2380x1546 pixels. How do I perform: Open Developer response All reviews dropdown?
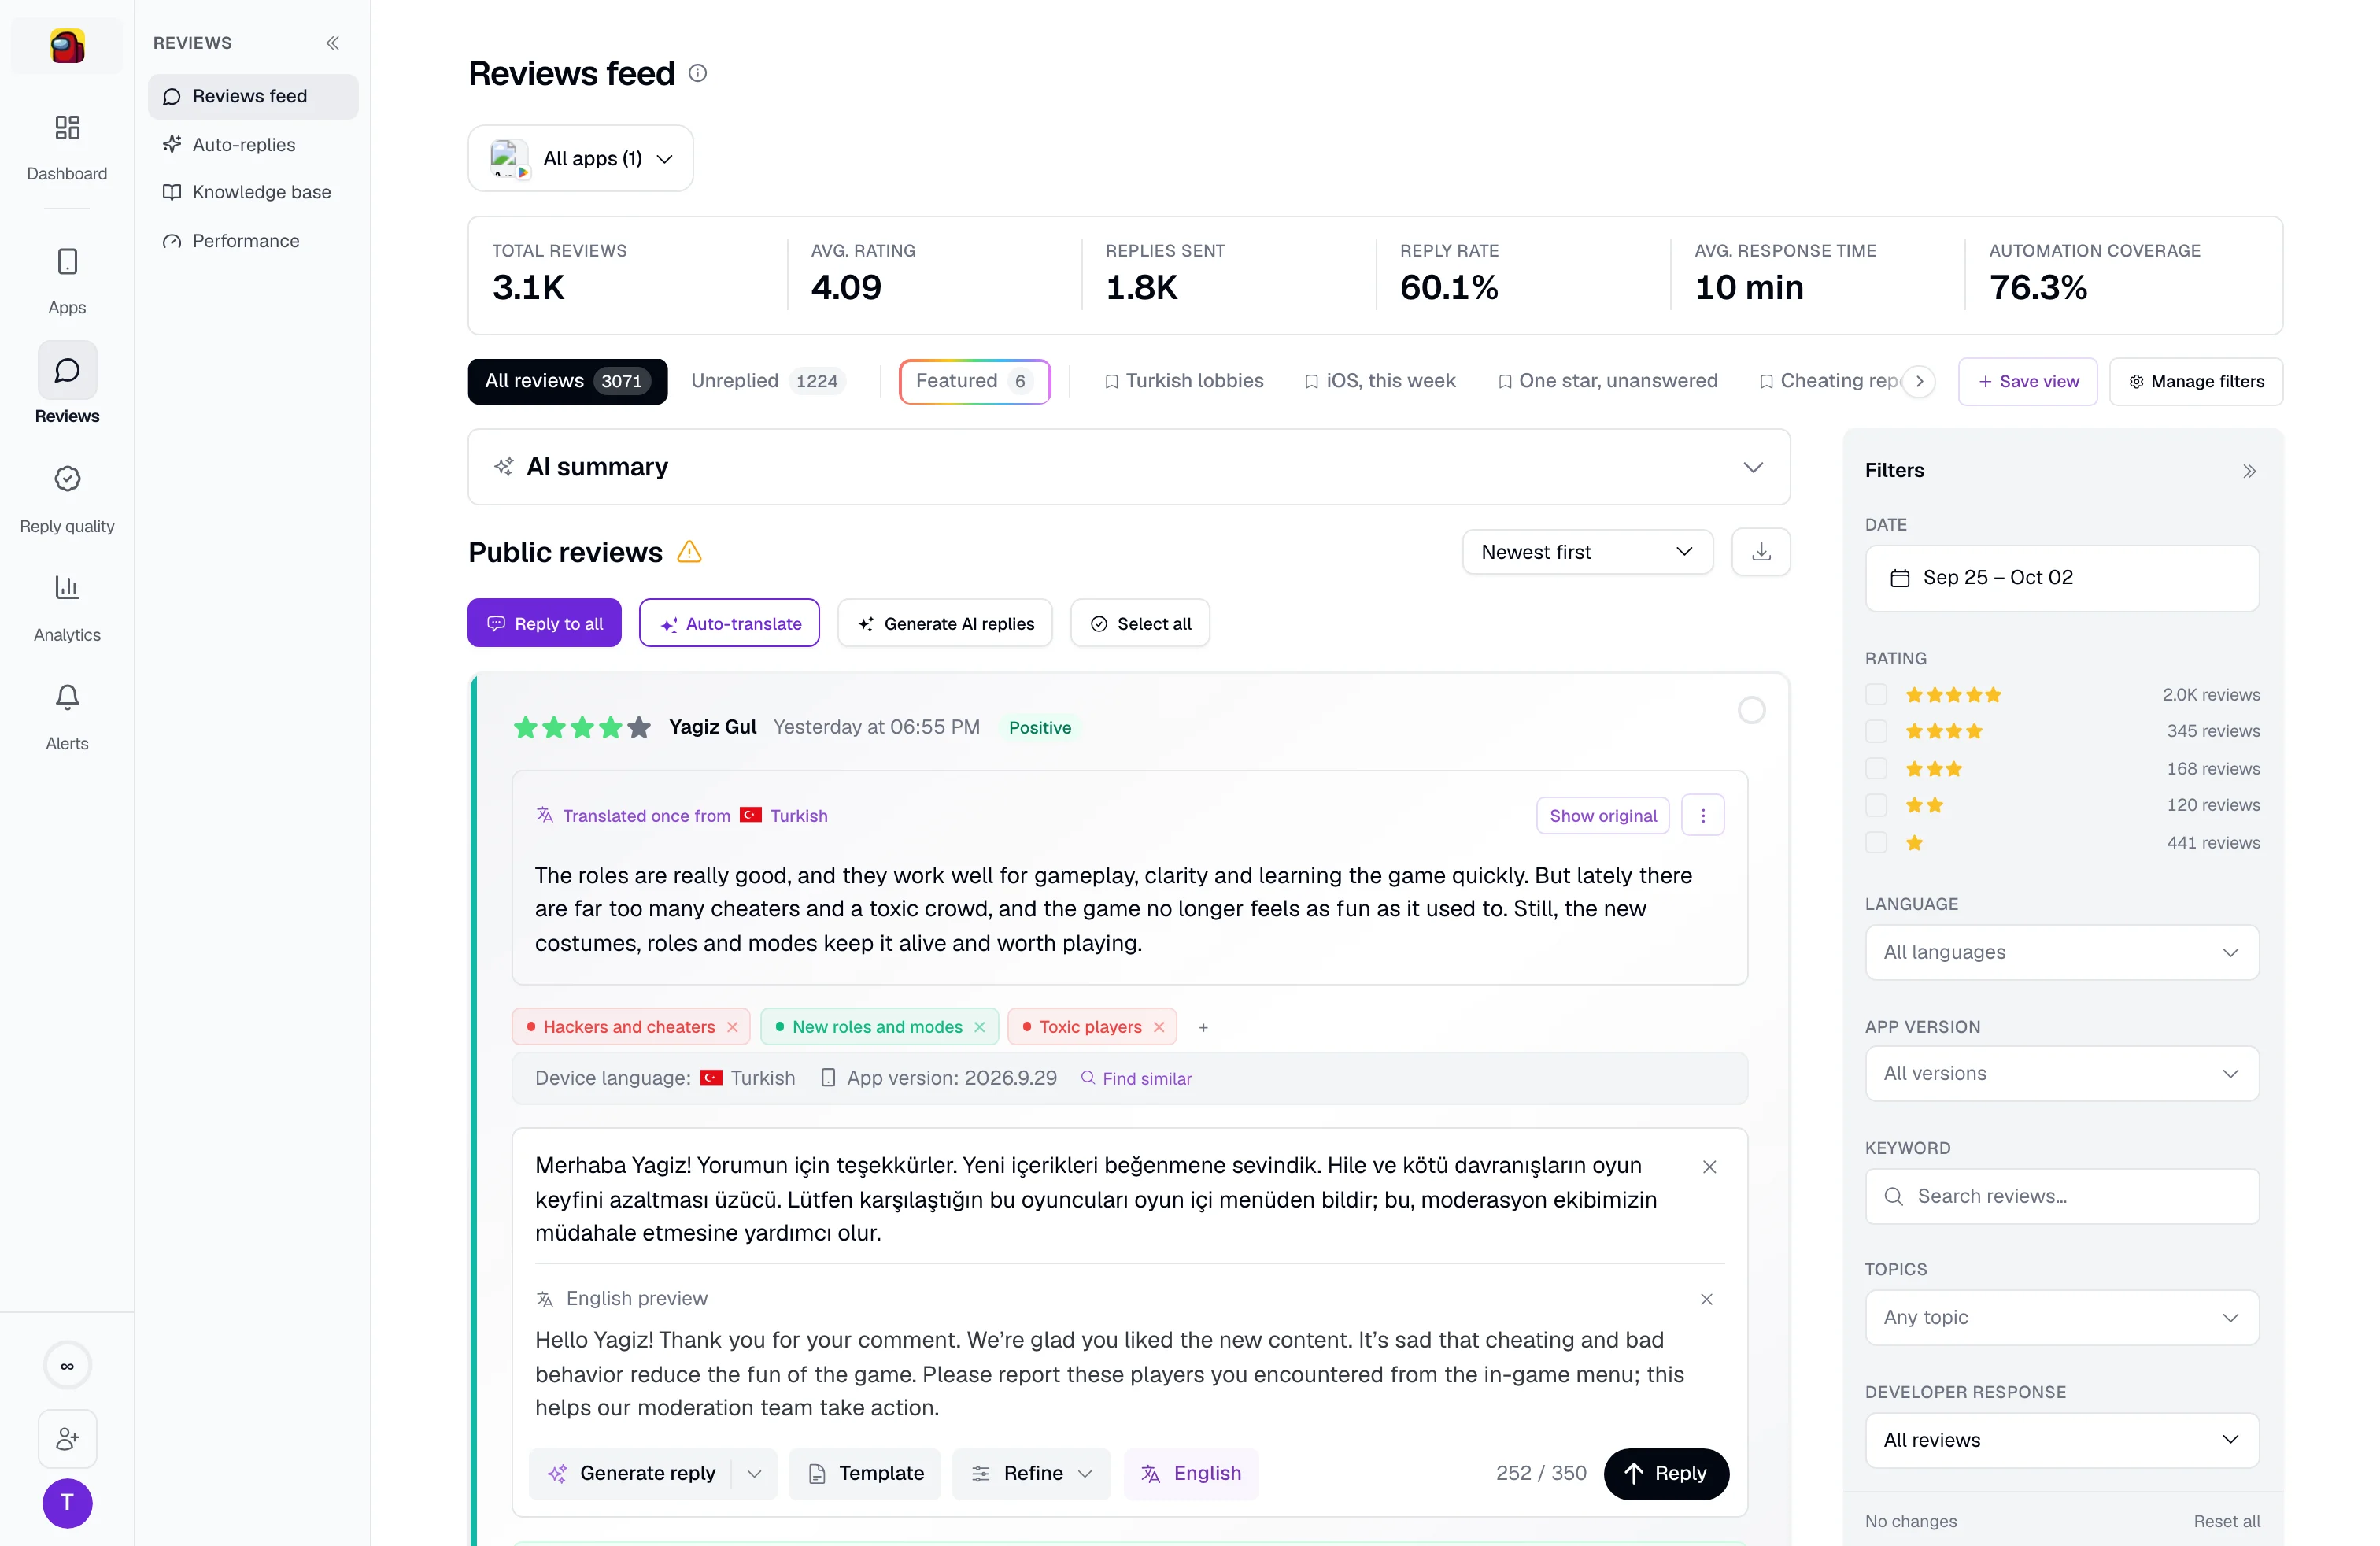pos(2062,1441)
